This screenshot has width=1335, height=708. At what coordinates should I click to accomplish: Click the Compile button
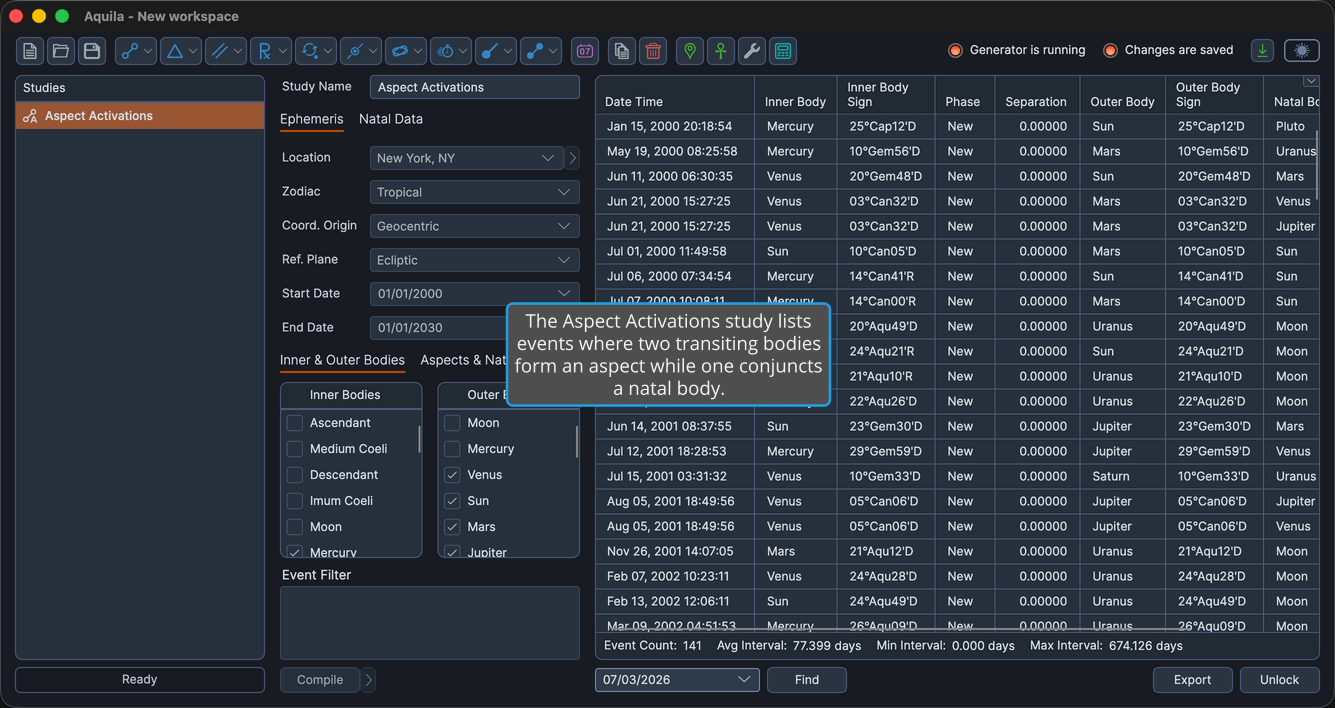pyautogui.click(x=320, y=680)
